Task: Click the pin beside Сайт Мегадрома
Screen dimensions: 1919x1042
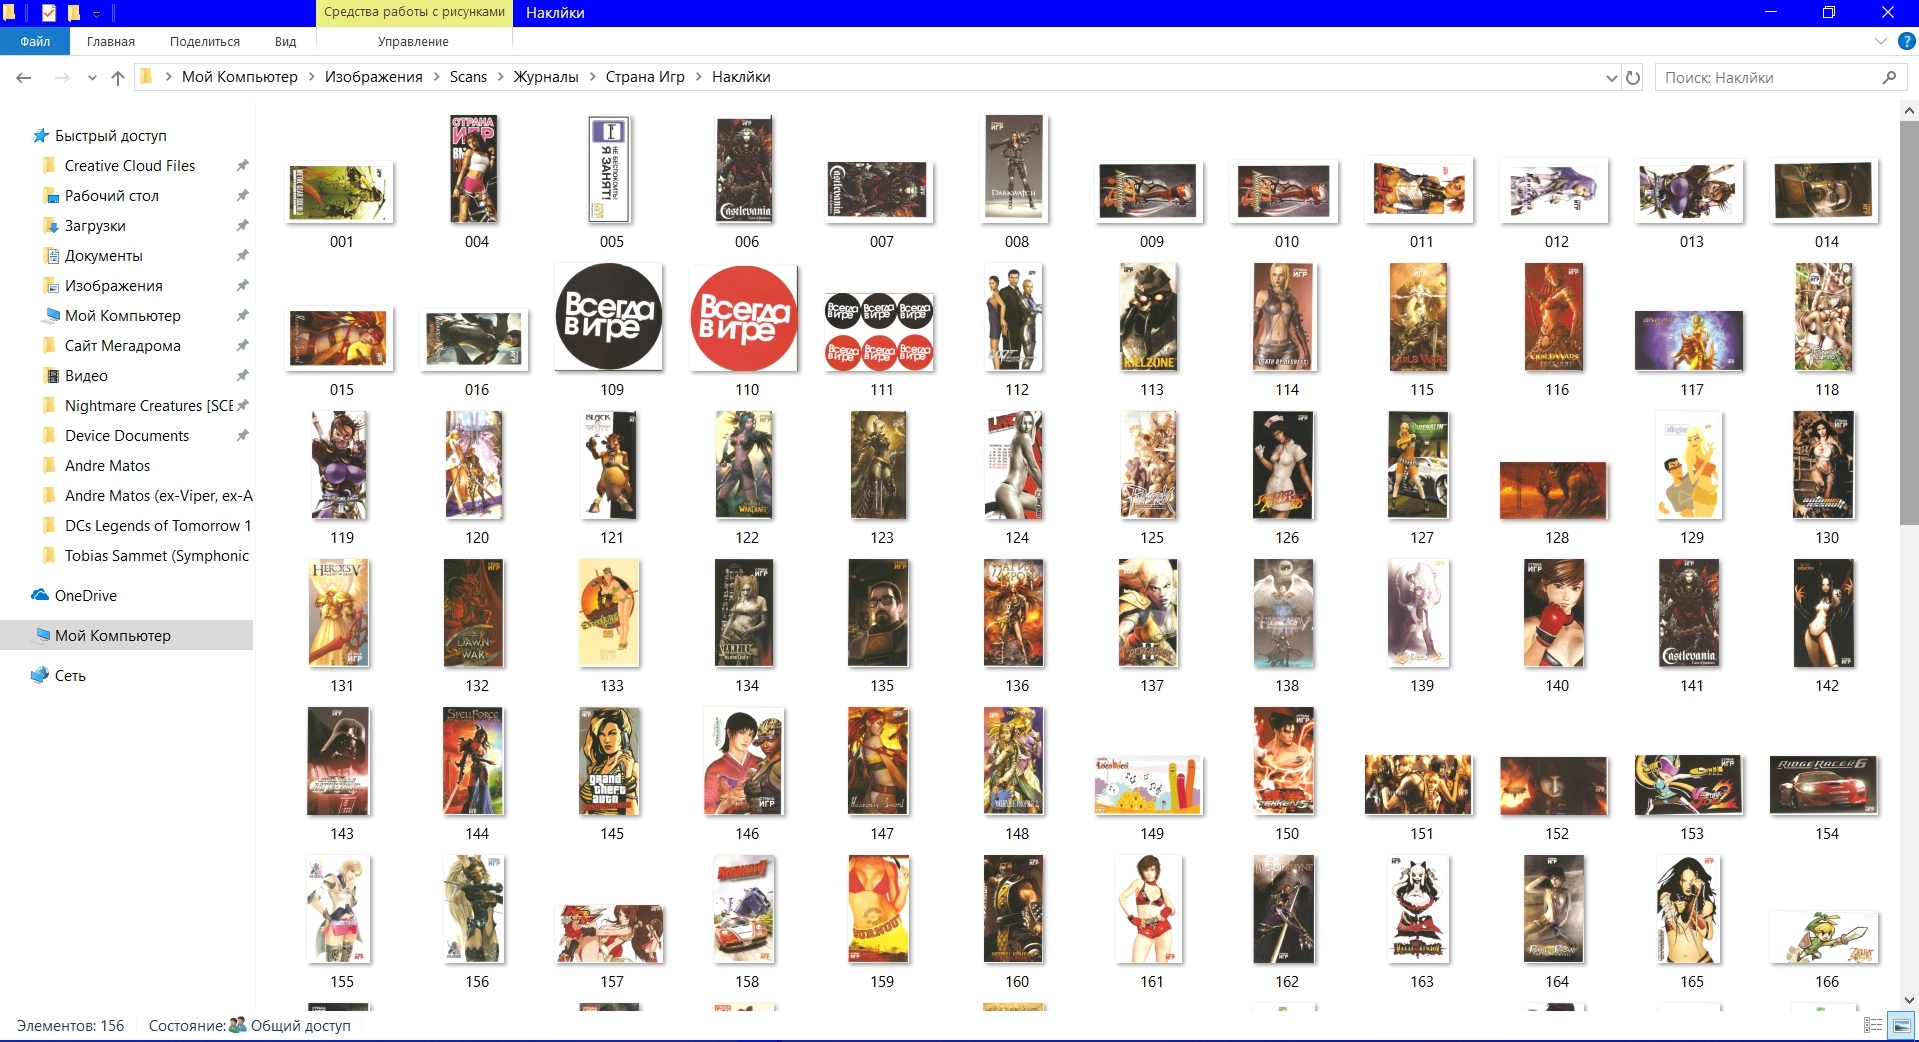Action: [242, 345]
